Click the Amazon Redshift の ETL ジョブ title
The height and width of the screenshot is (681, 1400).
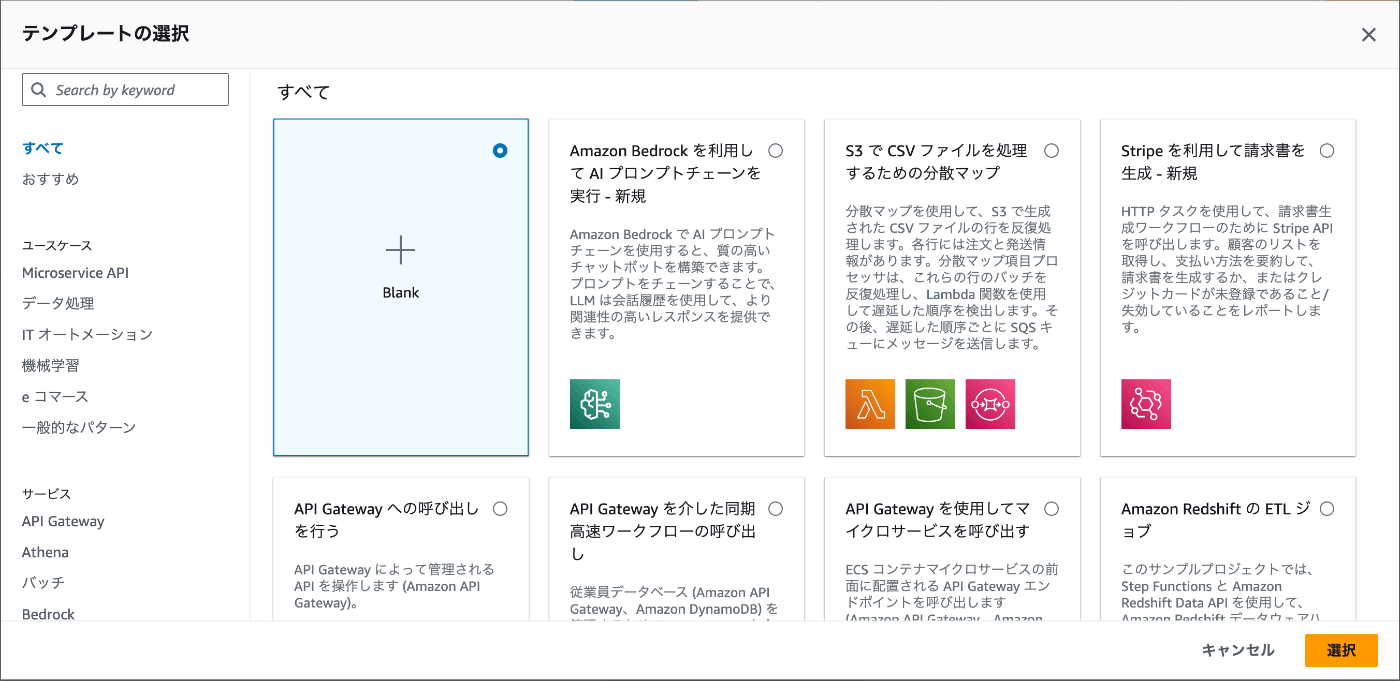[1216, 520]
